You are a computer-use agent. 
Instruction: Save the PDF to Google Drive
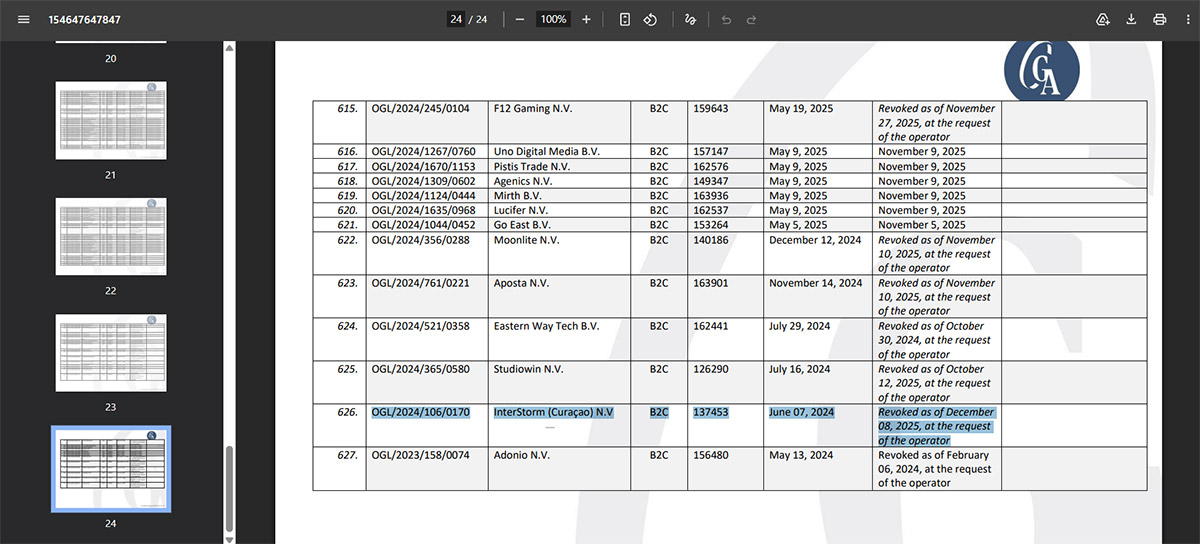[x=1103, y=20]
